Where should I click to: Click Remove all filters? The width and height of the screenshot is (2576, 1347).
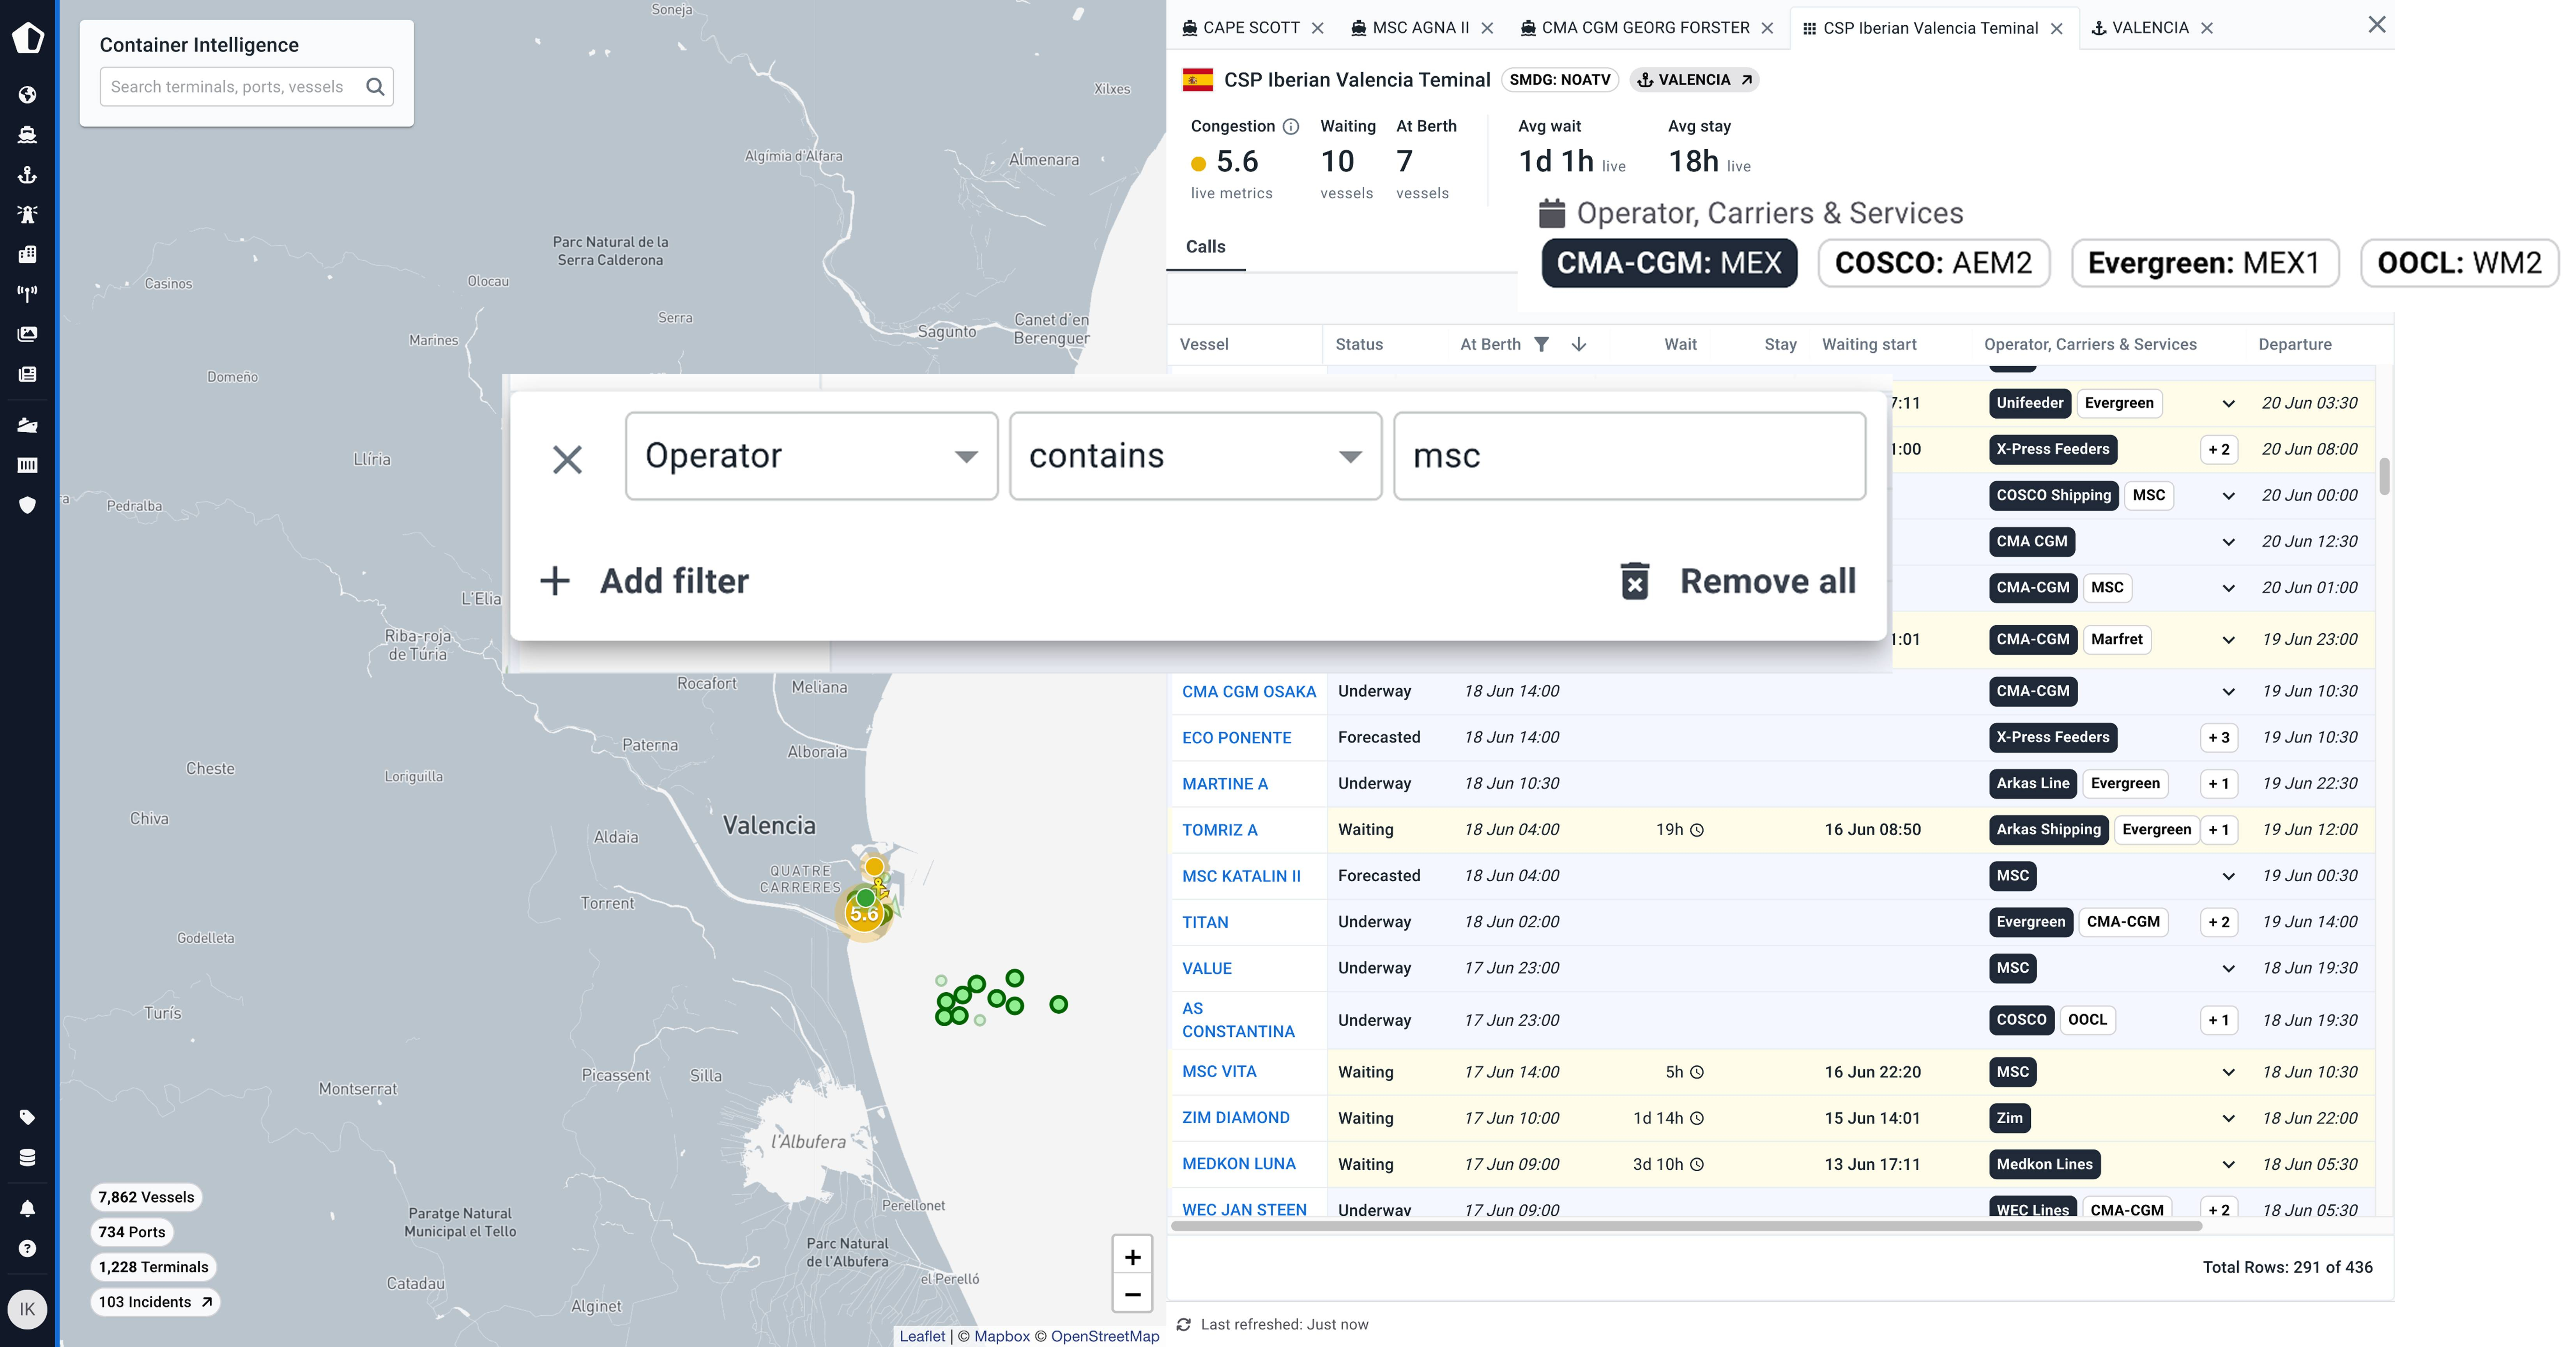coord(1738,581)
